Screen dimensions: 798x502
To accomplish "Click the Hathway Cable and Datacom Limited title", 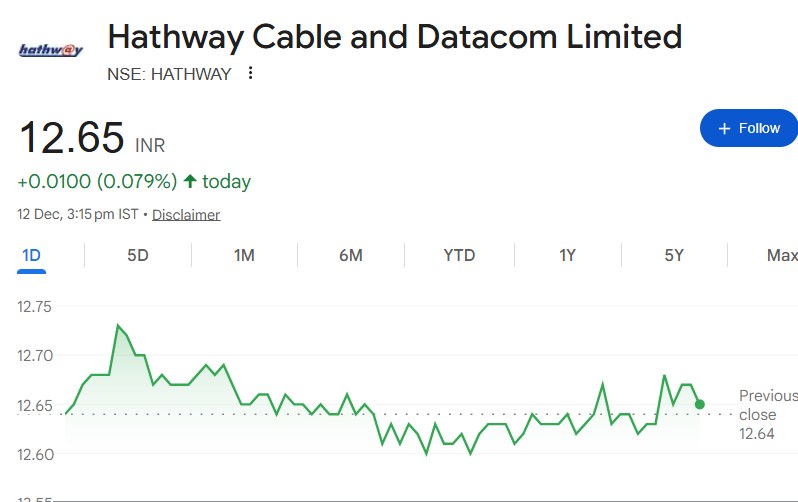I will (394, 38).
